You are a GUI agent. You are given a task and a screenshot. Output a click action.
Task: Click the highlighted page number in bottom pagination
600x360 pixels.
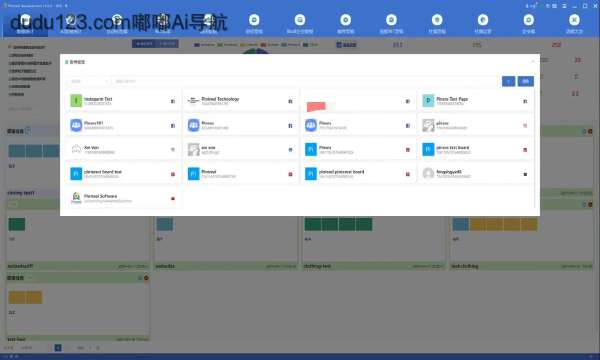click(58, 348)
